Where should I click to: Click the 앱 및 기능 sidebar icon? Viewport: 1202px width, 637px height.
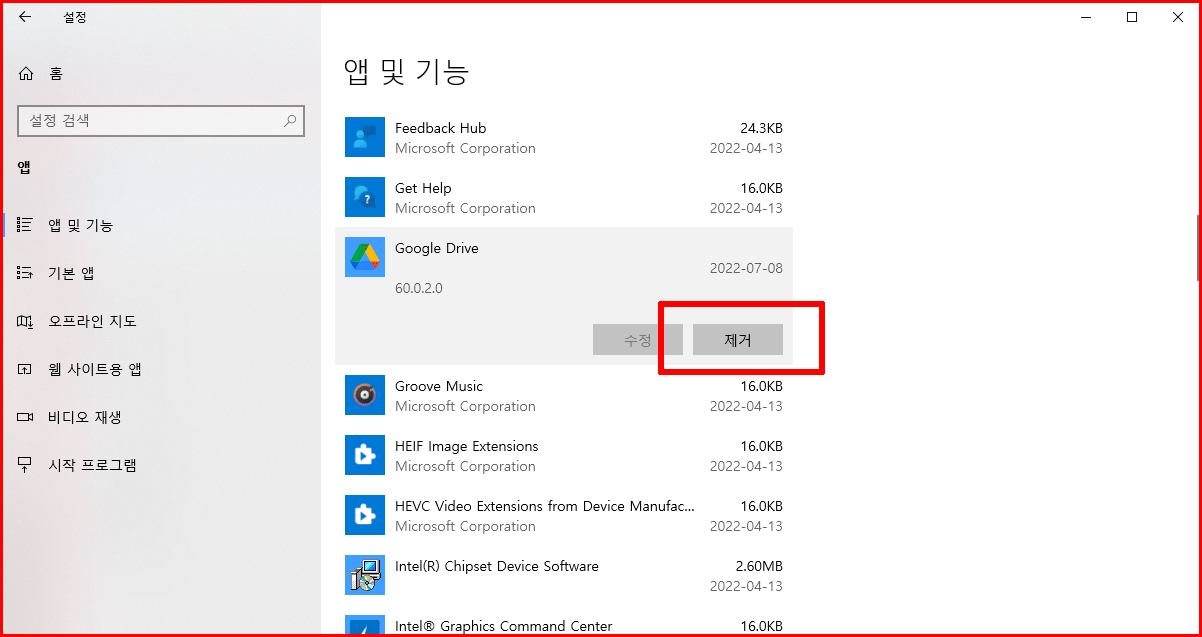(x=26, y=225)
